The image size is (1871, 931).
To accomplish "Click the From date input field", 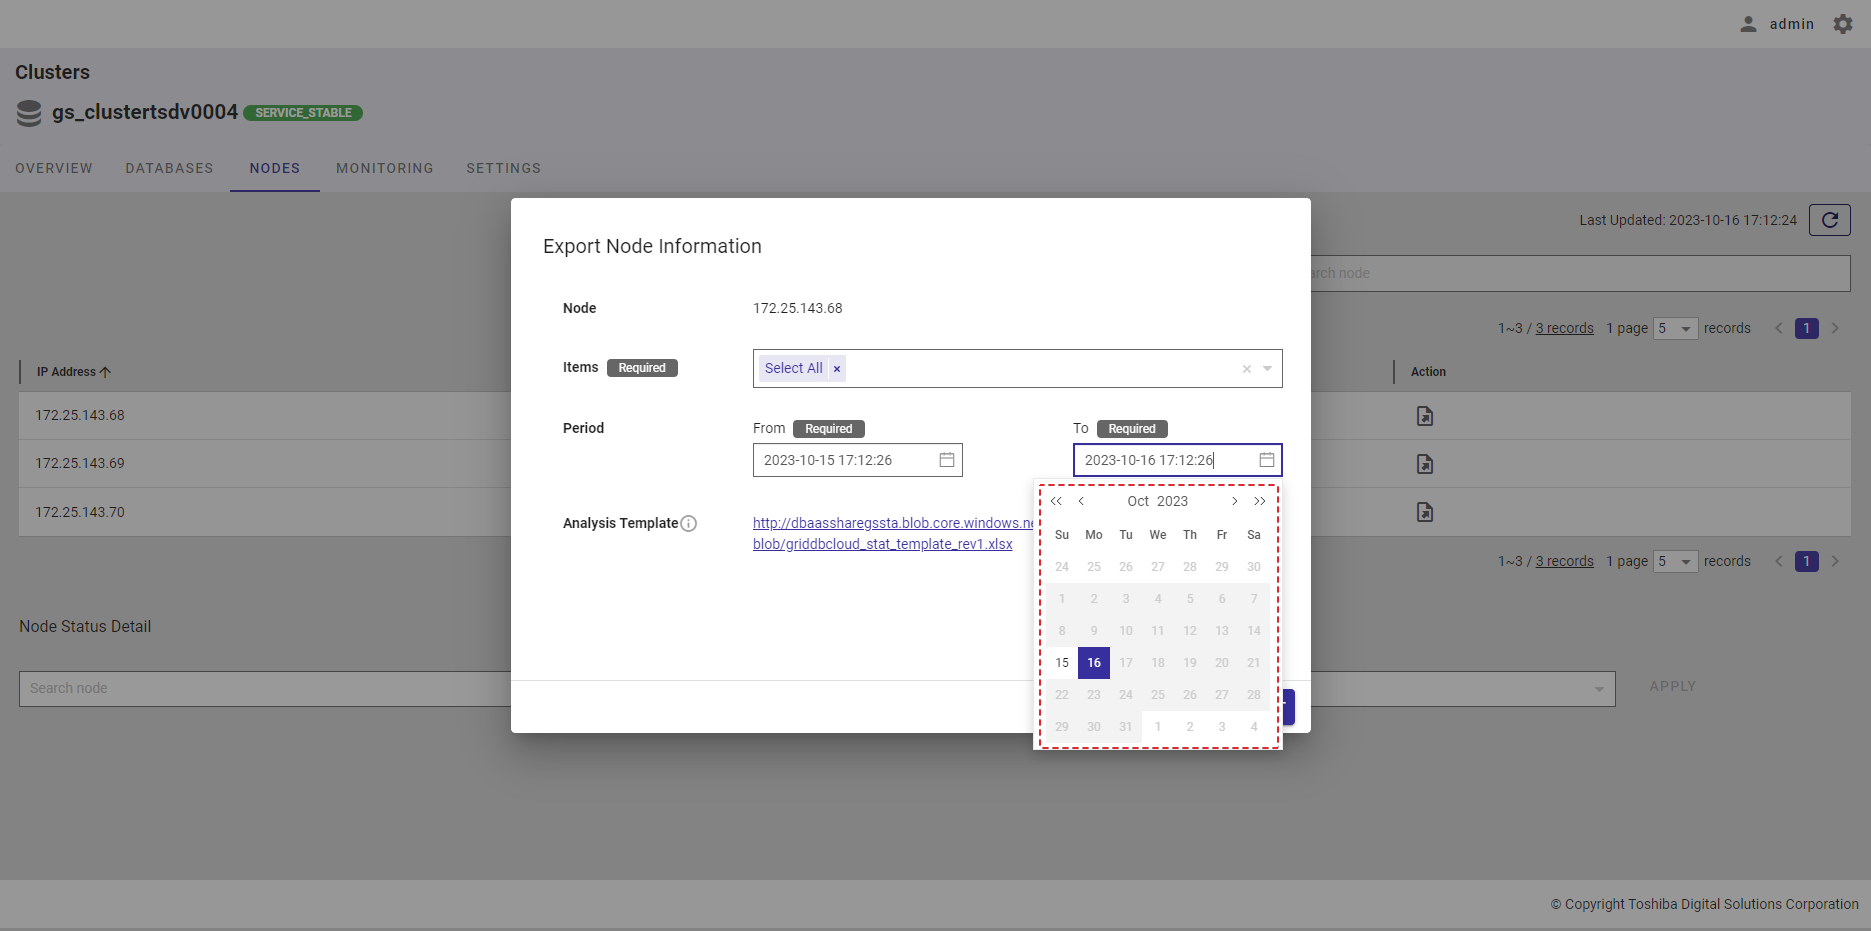I will tap(845, 460).
